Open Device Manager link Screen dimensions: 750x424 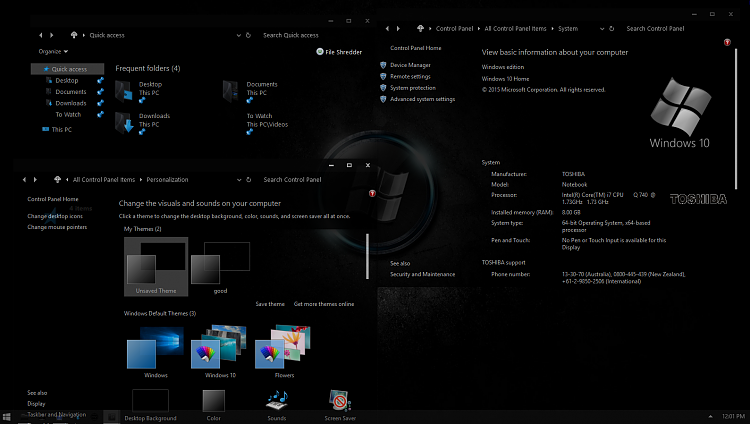tap(410, 65)
